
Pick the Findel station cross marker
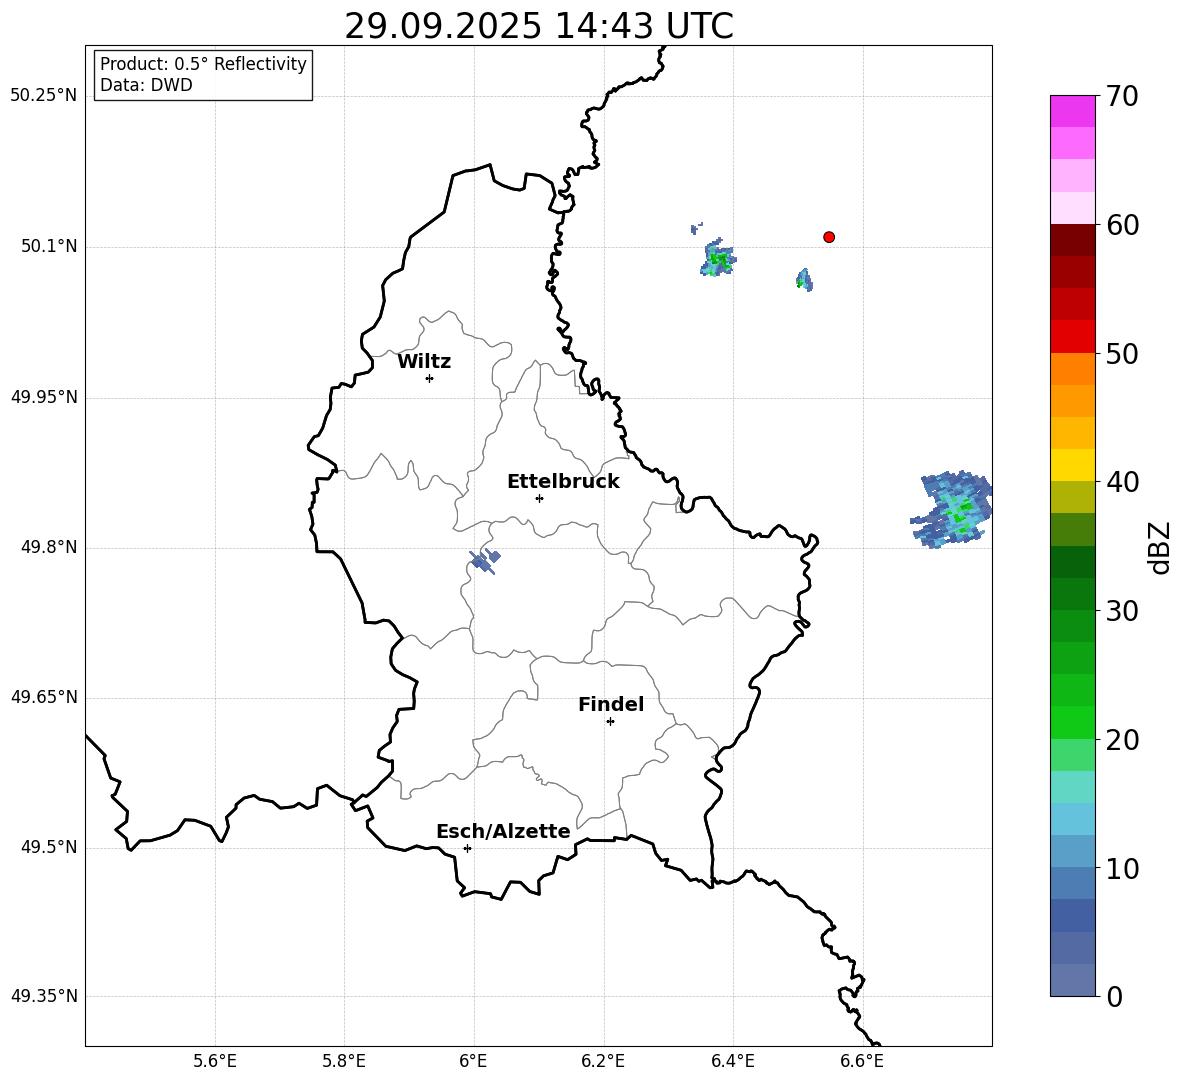point(610,721)
